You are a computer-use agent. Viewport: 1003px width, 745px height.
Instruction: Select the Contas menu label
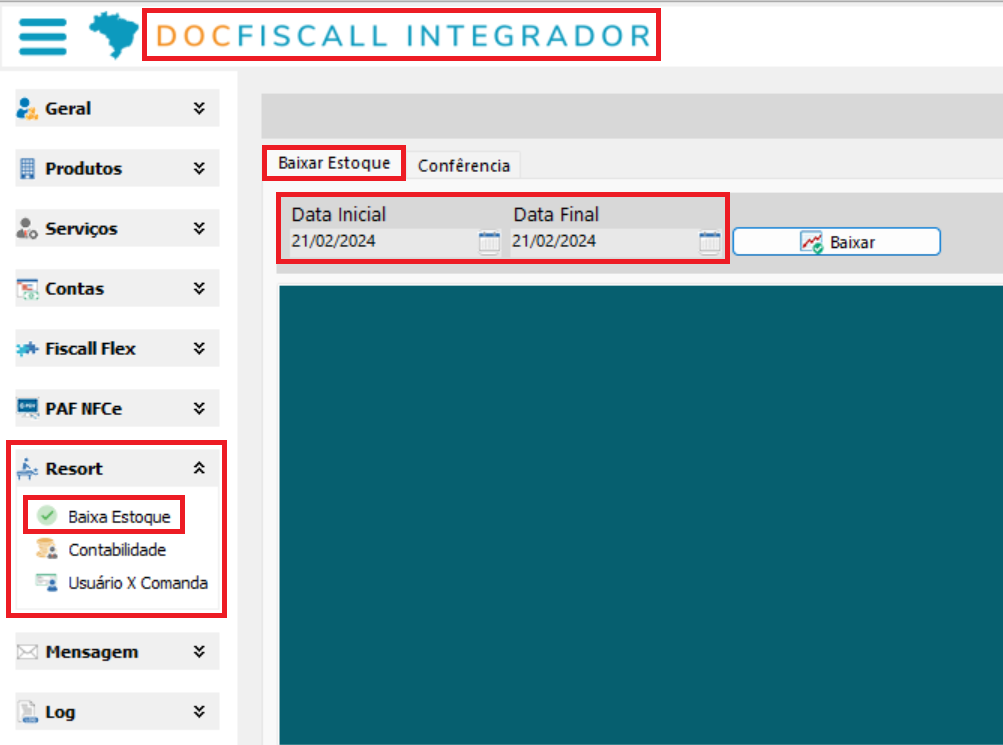74,289
